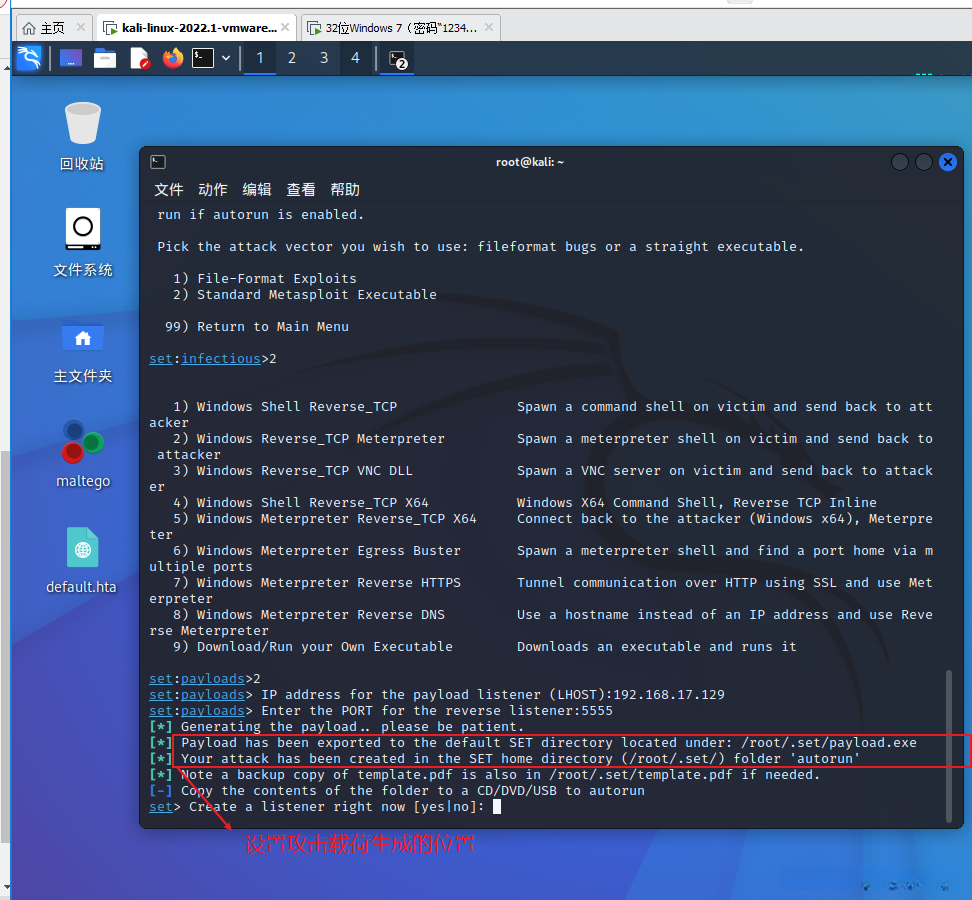972x900 pixels.
Task: Maximize the root@kali terminal window
Action: [x=924, y=162]
